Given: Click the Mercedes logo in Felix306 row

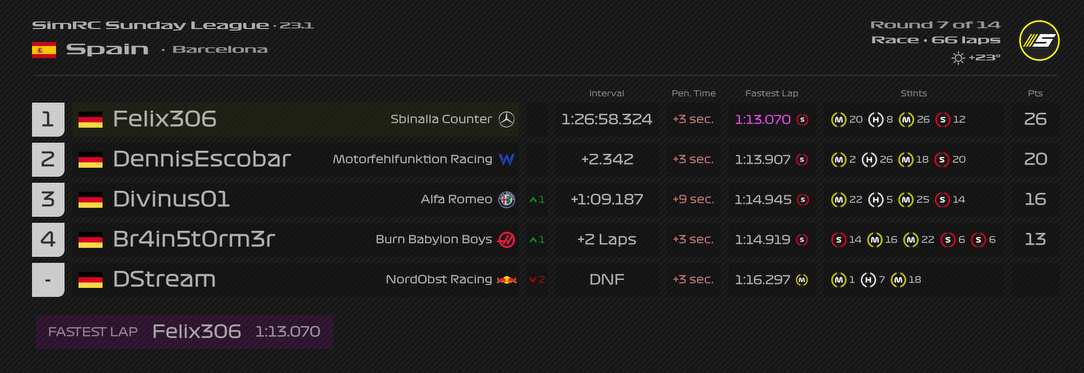Looking at the screenshot, I should point(507,119).
